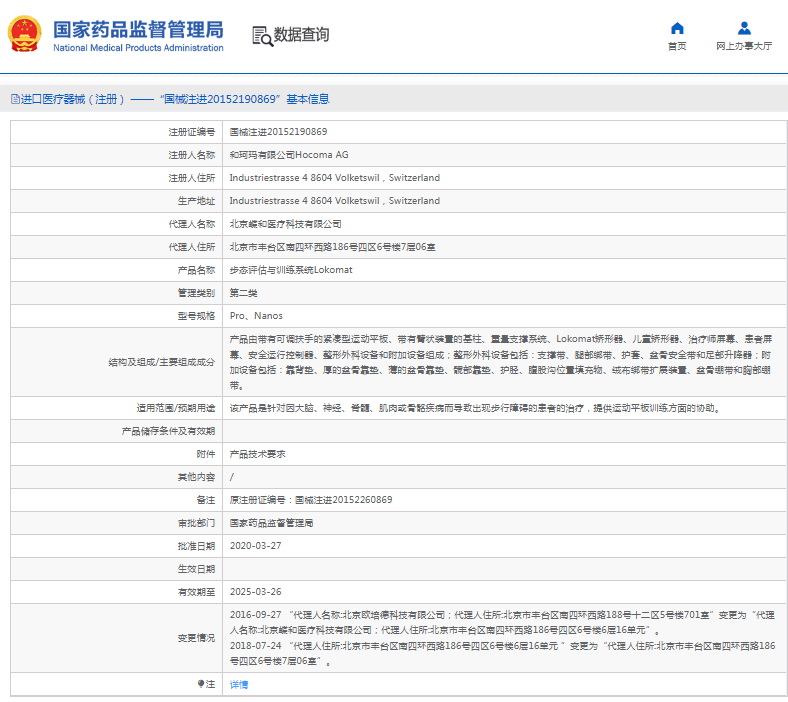Click the bullet icon beside 注 label
Viewport: 788px width, 702px height.
point(201,684)
